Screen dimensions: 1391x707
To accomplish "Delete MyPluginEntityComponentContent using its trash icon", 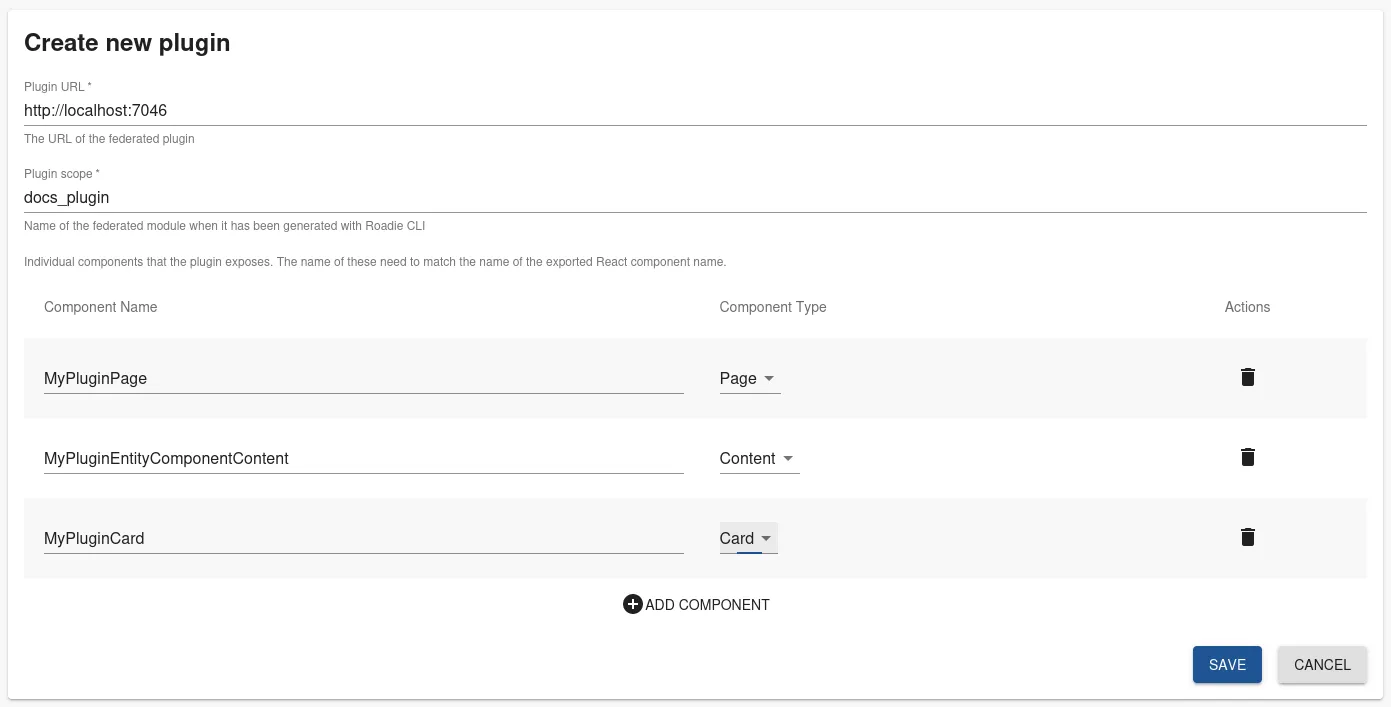I will click(1247, 457).
